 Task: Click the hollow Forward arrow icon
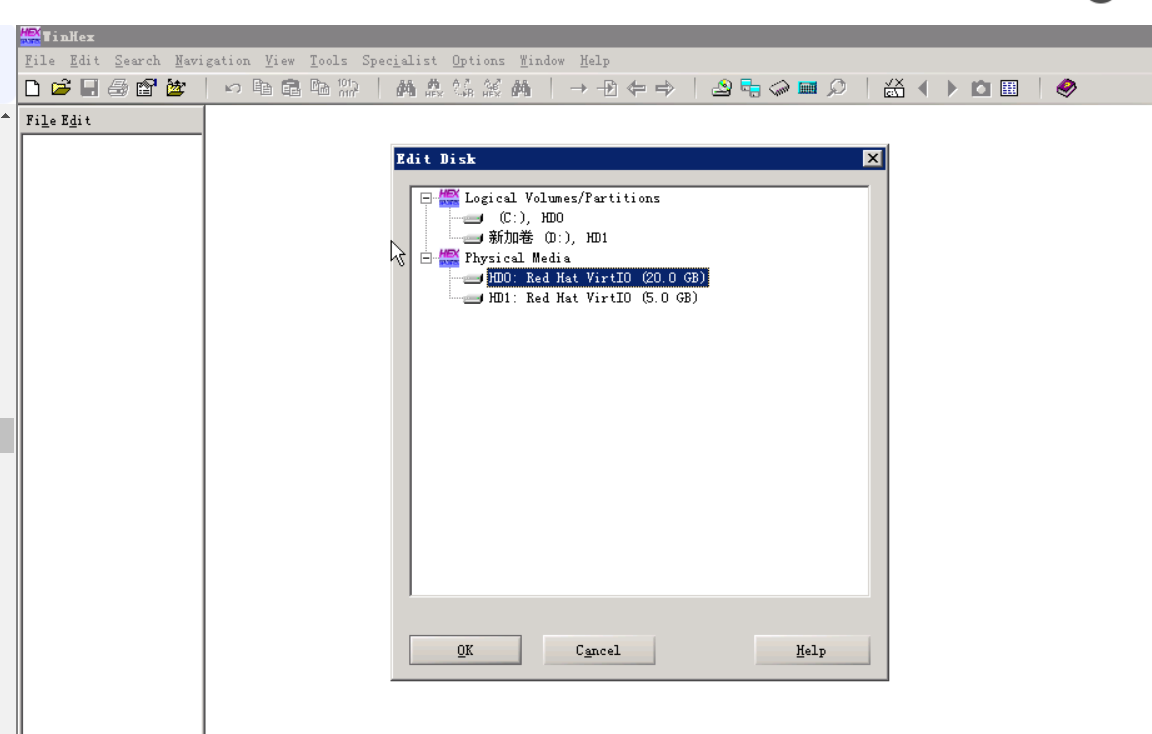coord(665,88)
